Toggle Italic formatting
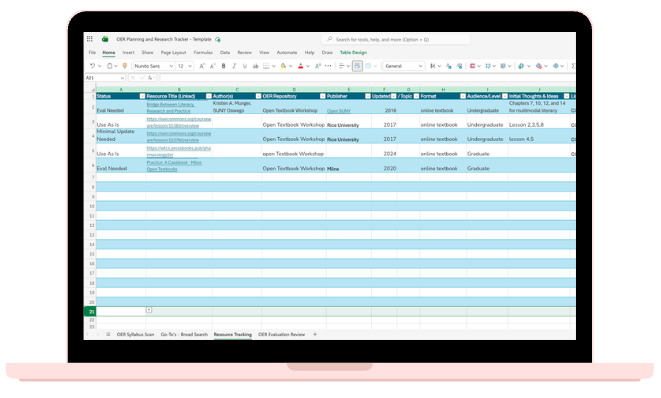The height and width of the screenshot is (398, 661). [x=234, y=66]
